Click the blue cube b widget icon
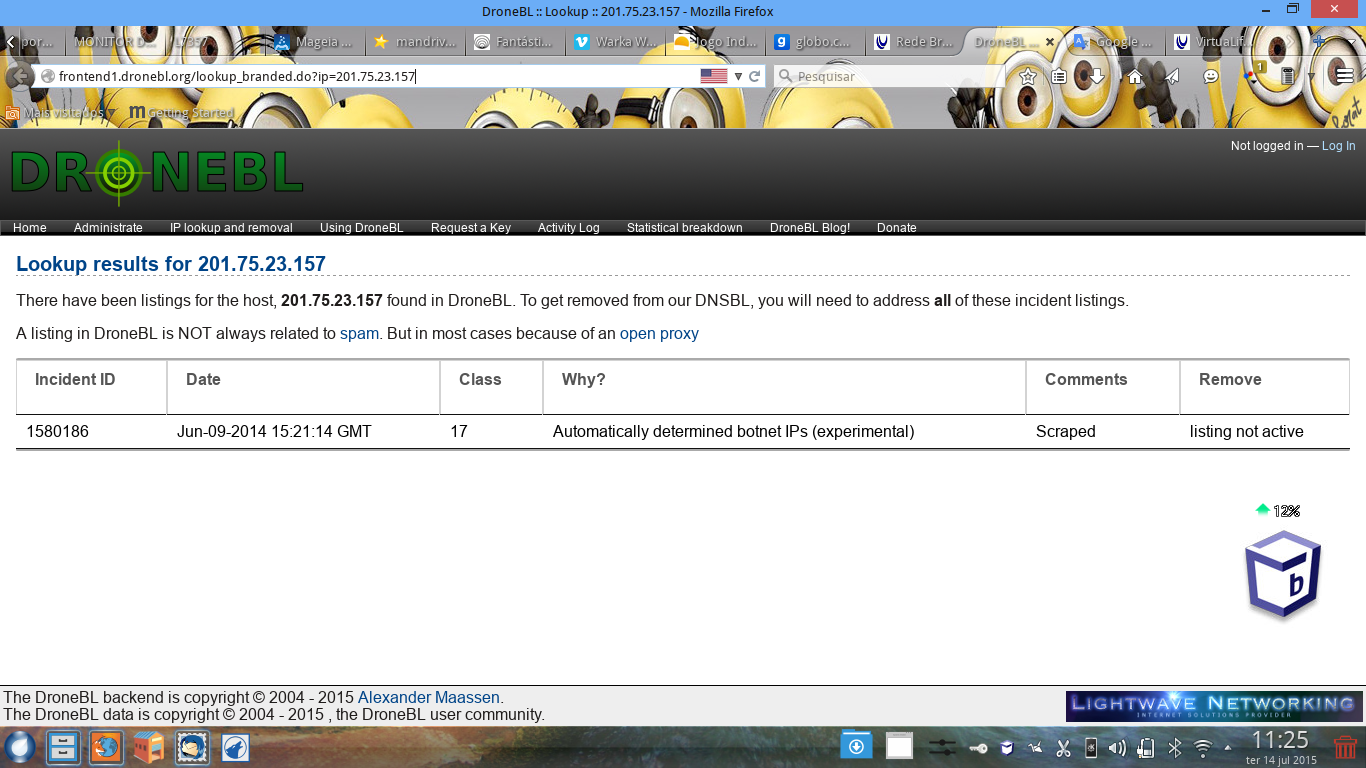The width and height of the screenshot is (1366, 768). [1284, 576]
